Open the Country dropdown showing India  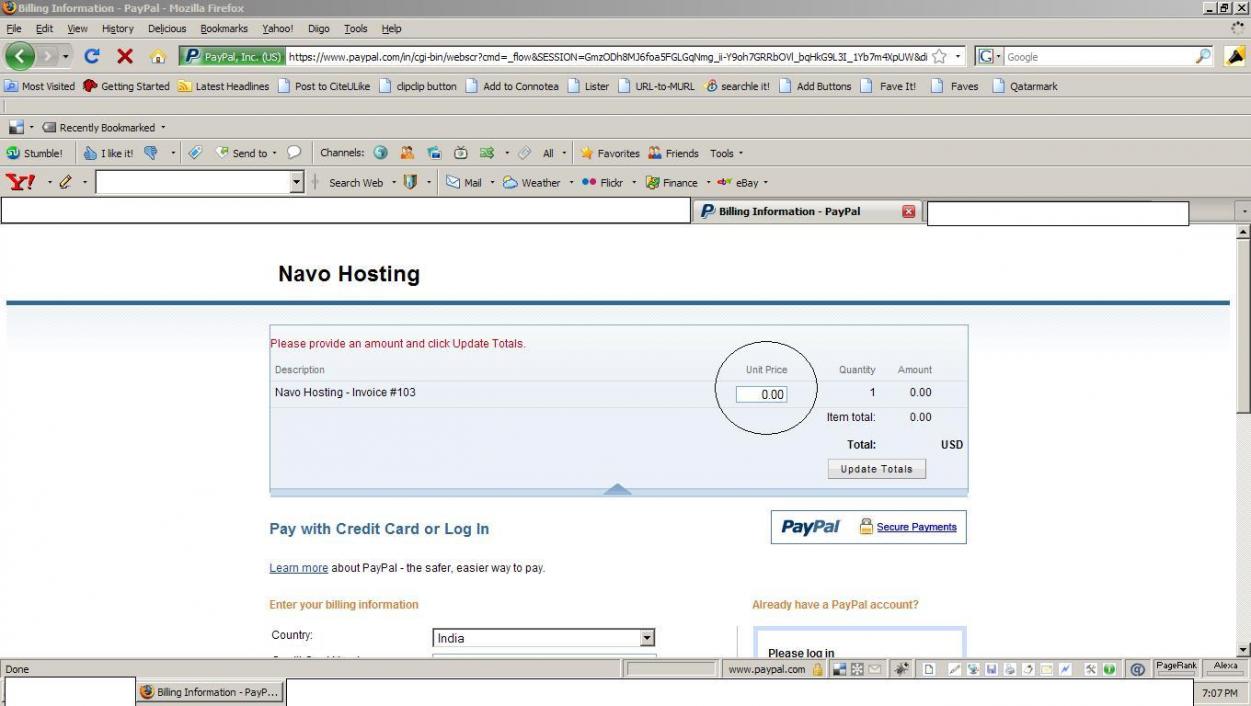(544, 638)
